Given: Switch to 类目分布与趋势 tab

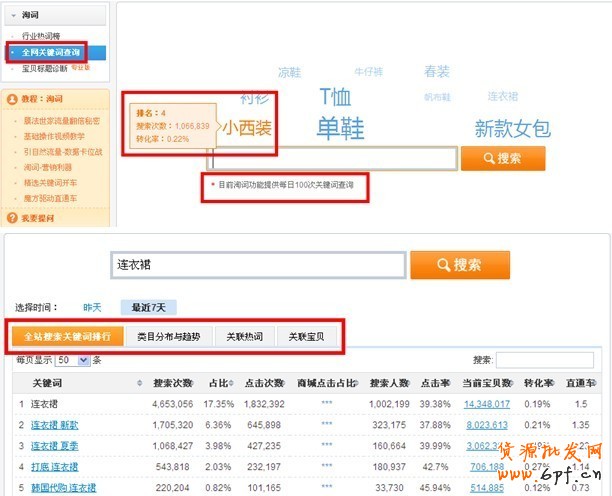Looking at the screenshot, I should pos(168,336).
